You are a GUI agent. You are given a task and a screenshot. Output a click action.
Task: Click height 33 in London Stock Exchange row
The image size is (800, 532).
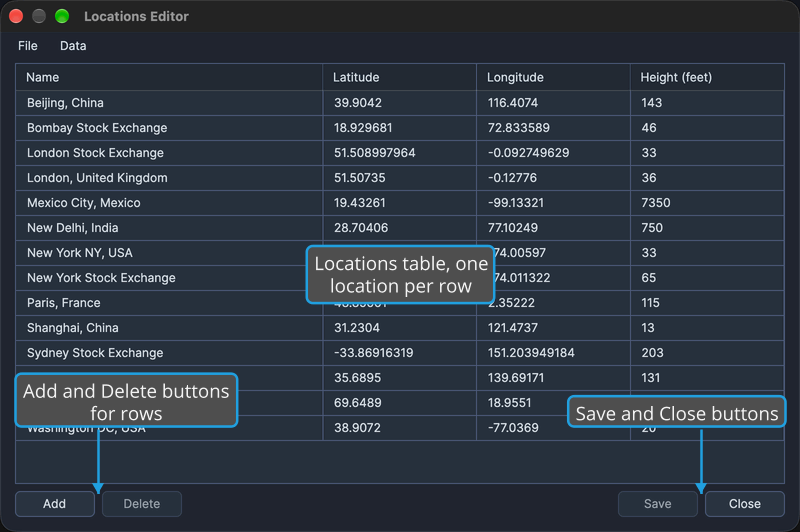pos(707,153)
